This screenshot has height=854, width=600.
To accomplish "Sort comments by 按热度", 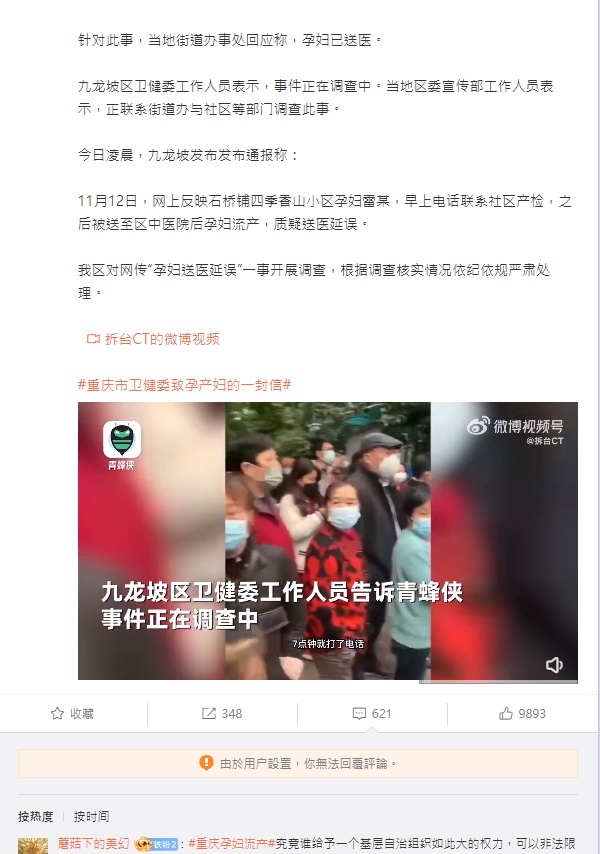I will click(35, 816).
